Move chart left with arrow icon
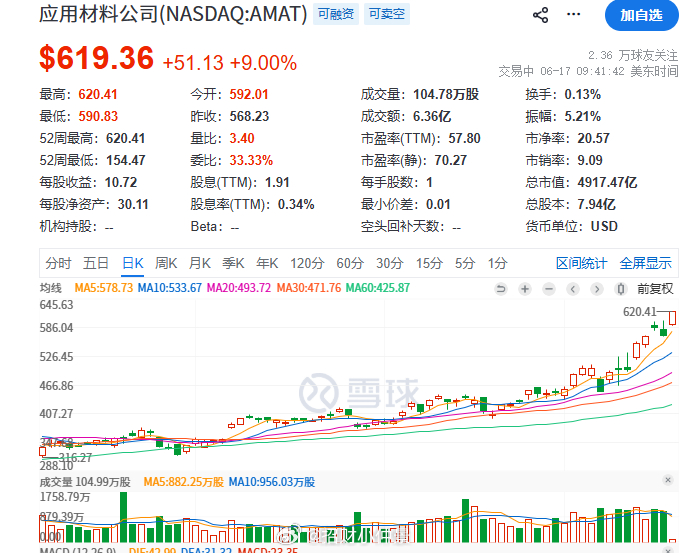This screenshot has width=690, height=553. [x=573, y=289]
